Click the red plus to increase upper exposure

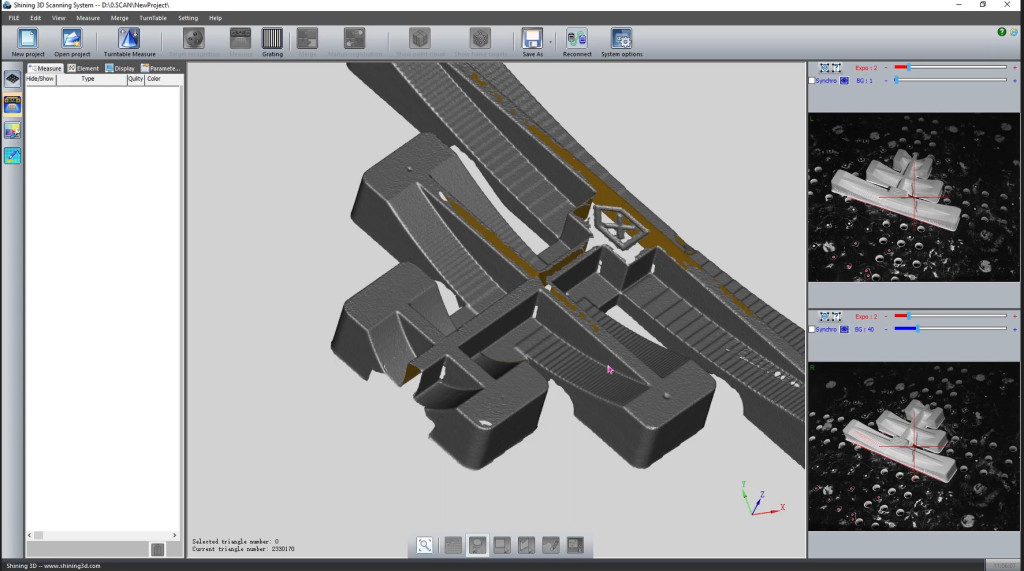[1014, 67]
